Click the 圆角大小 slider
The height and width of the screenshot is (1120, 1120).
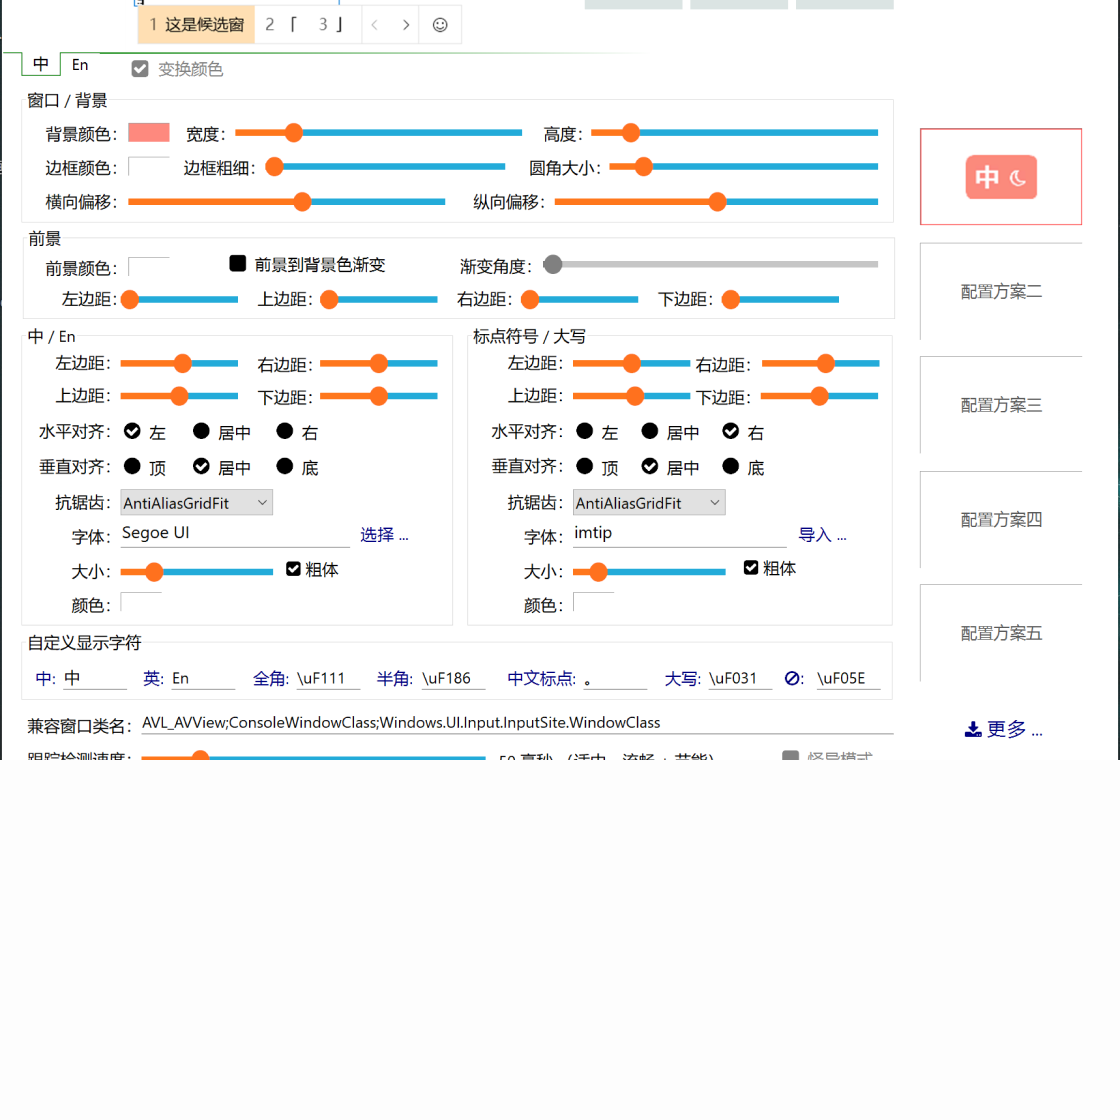click(744, 166)
